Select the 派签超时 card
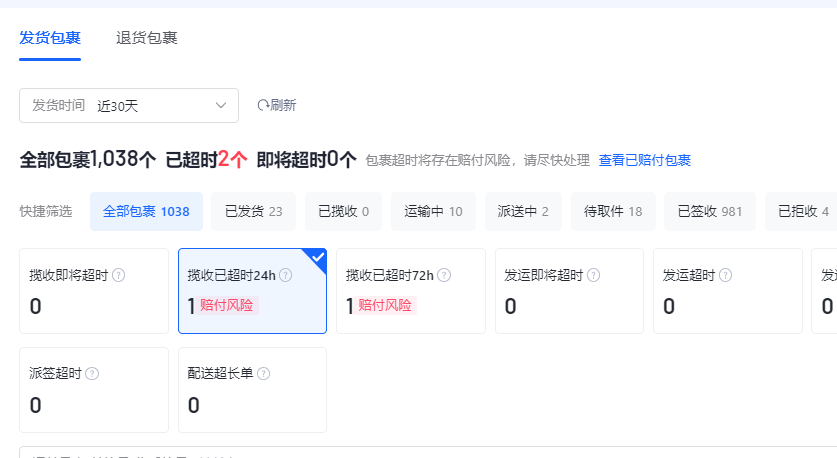837x458 pixels. tap(94, 390)
